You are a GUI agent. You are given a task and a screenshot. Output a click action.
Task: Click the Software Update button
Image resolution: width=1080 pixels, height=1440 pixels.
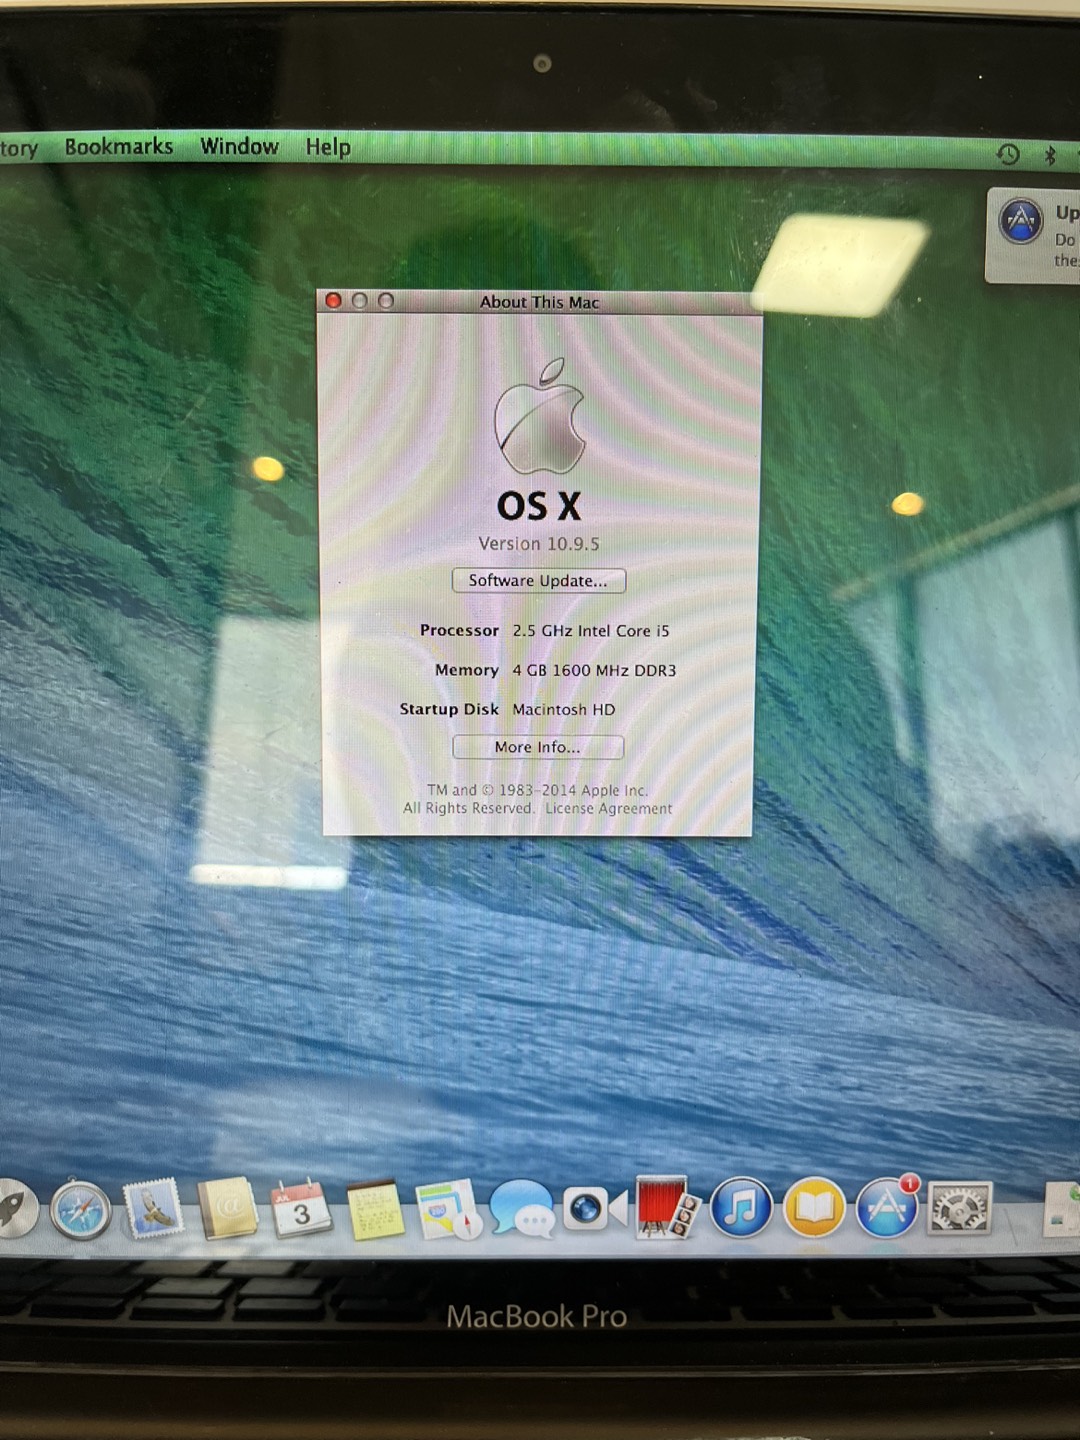(x=537, y=581)
